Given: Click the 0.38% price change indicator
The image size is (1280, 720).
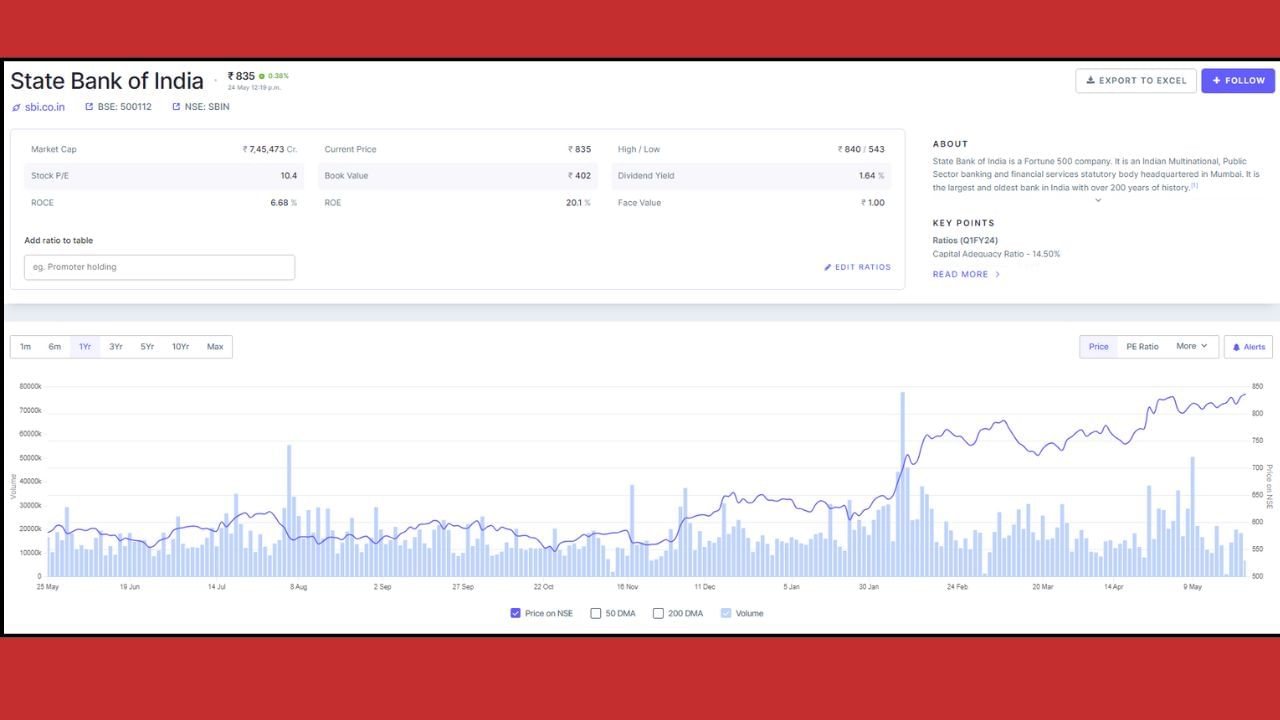Looking at the screenshot, I should (274, 76).
